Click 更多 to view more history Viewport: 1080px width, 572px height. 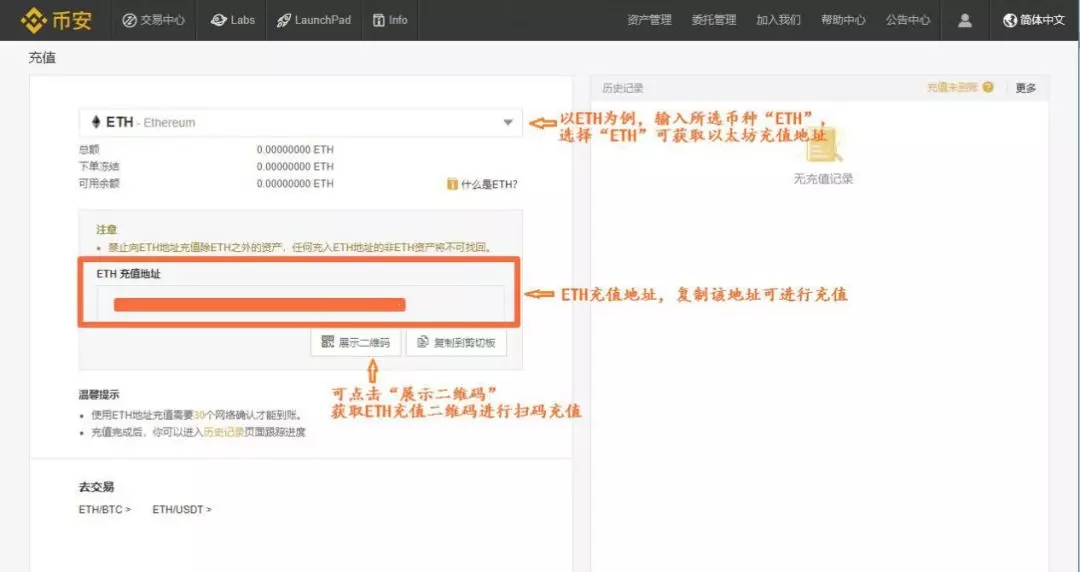click(1026, 88)
